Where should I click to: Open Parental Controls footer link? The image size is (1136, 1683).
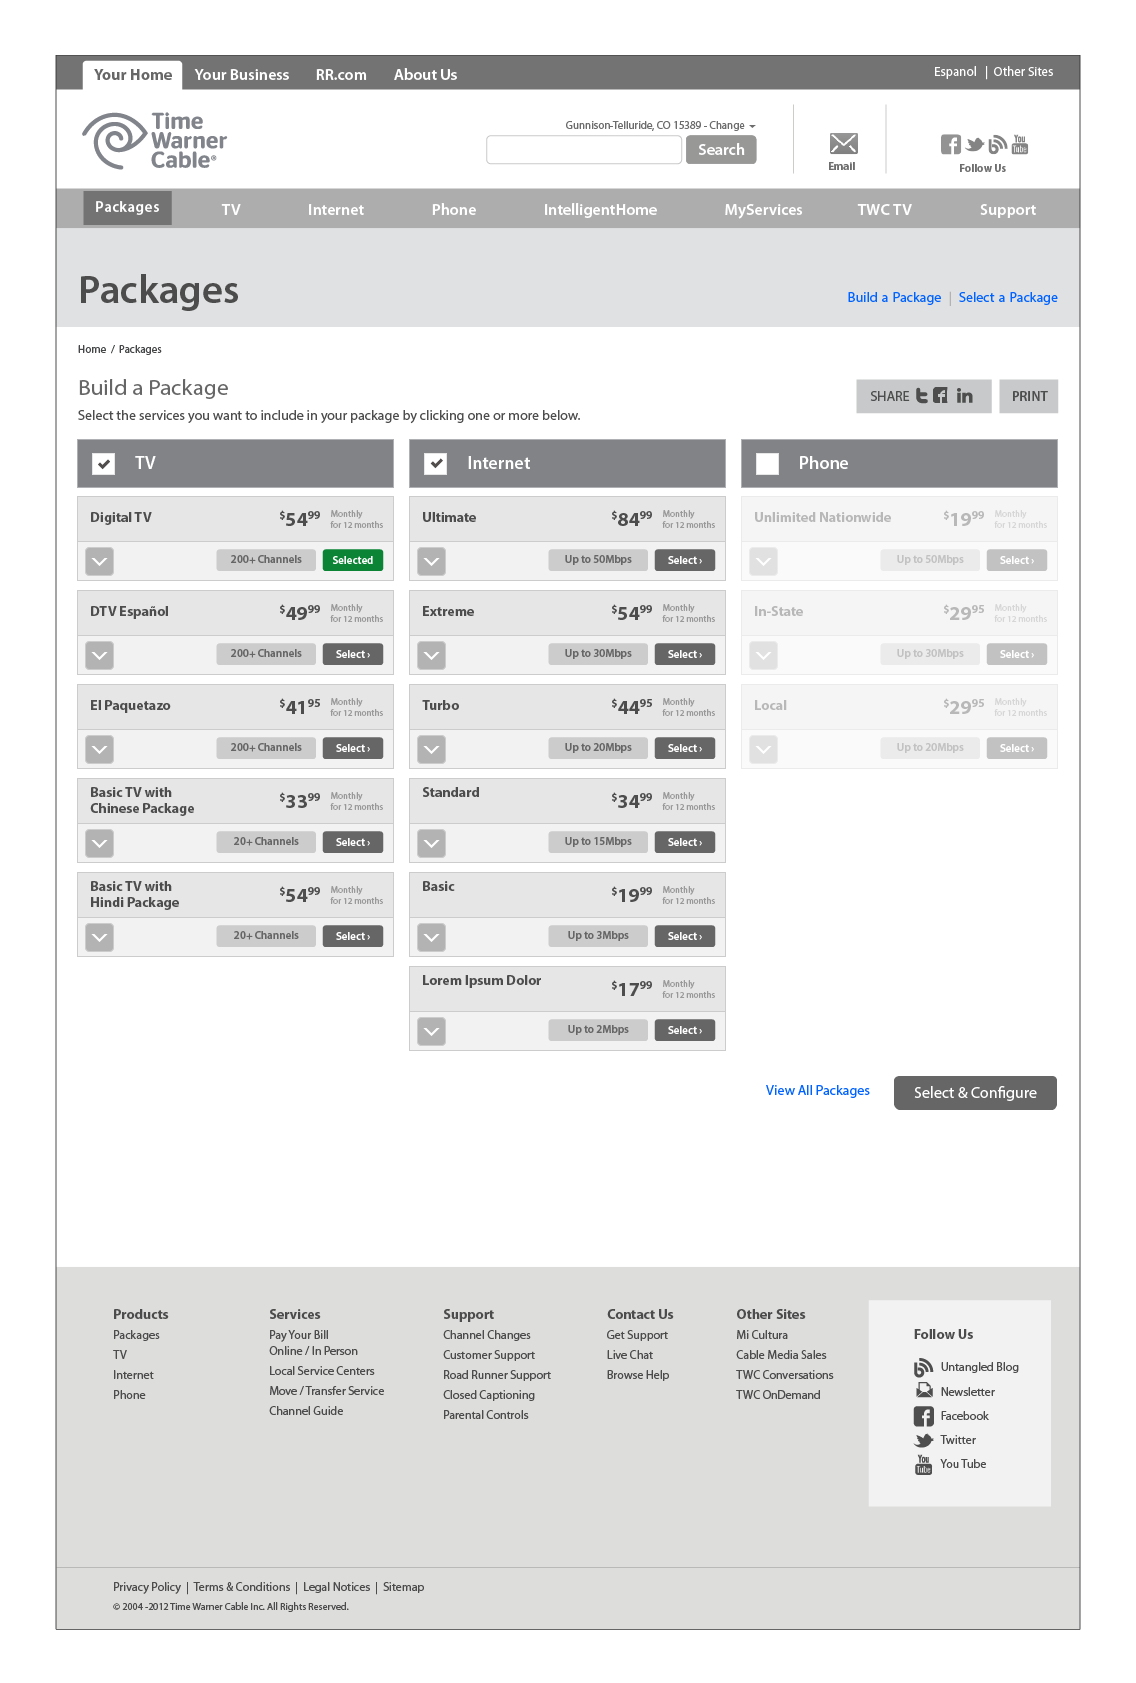[486, 1415]
